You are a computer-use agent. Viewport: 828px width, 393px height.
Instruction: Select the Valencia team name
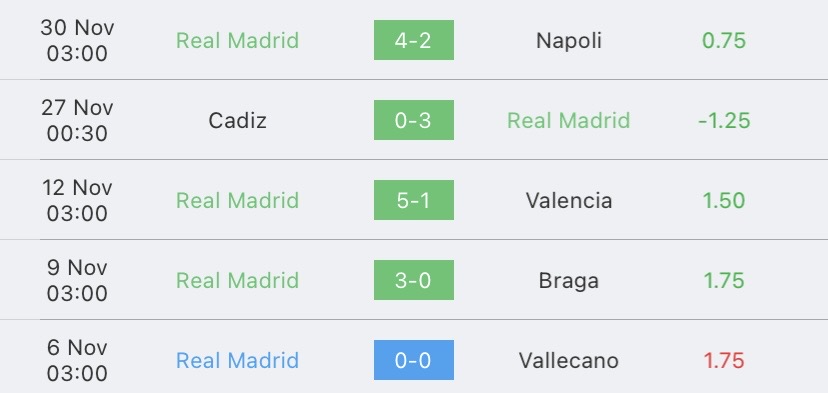569,200
